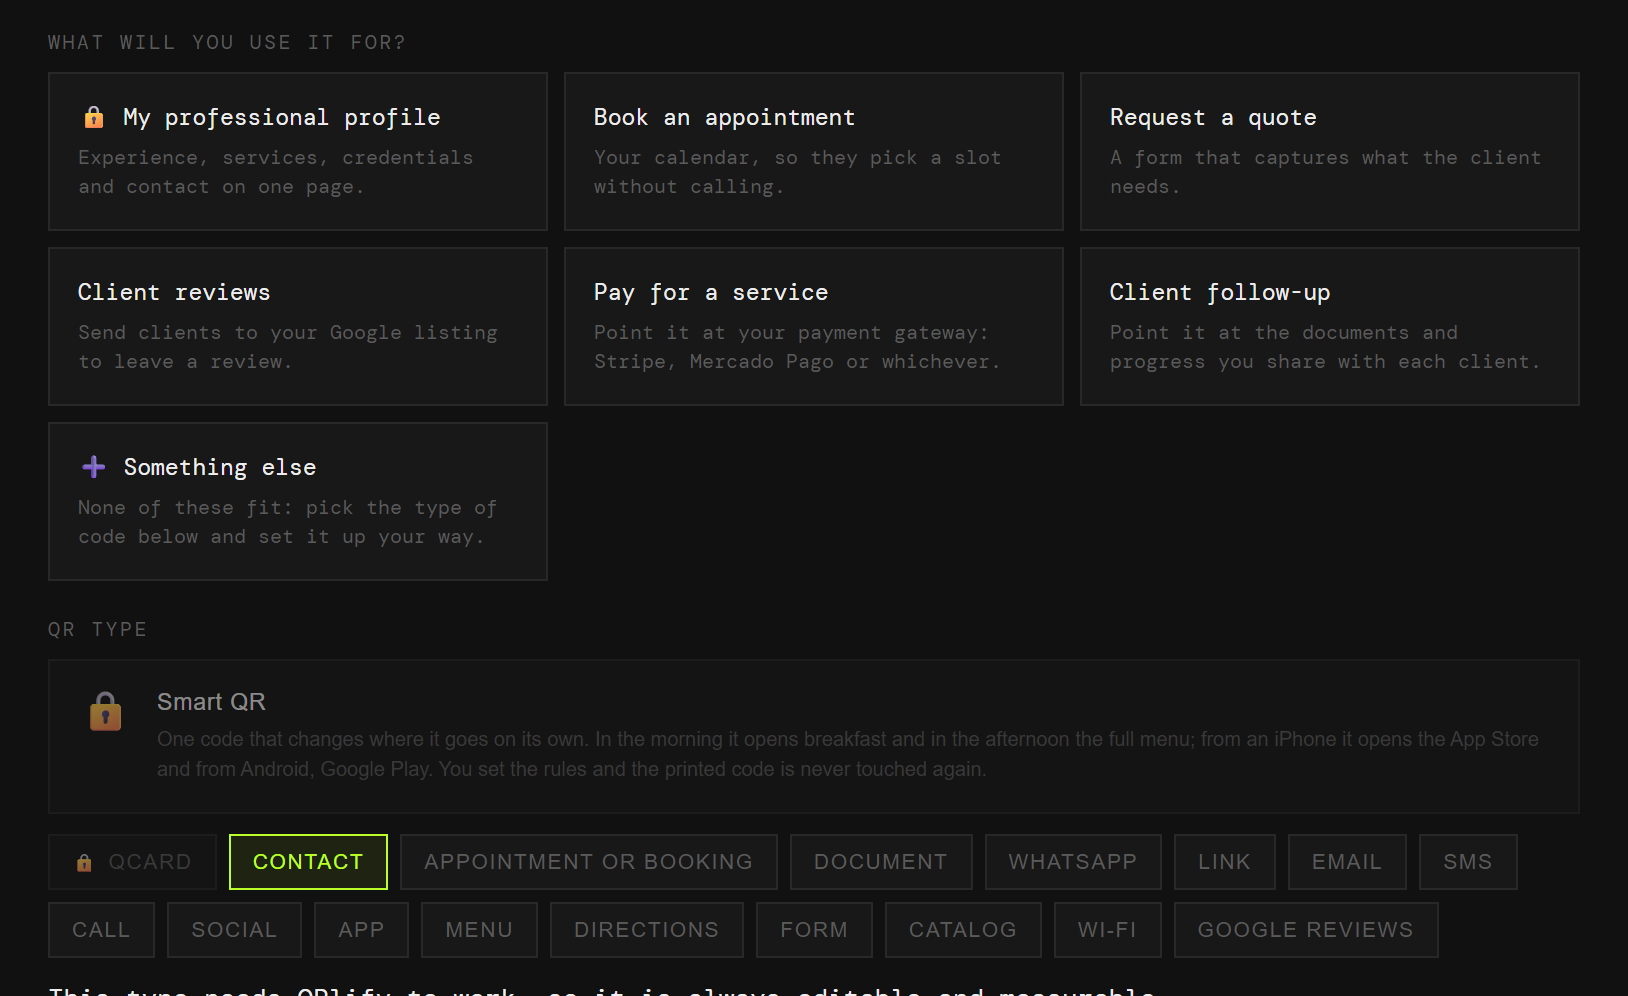
Task: Select the Client reviews card
Action: click(298, 326)
